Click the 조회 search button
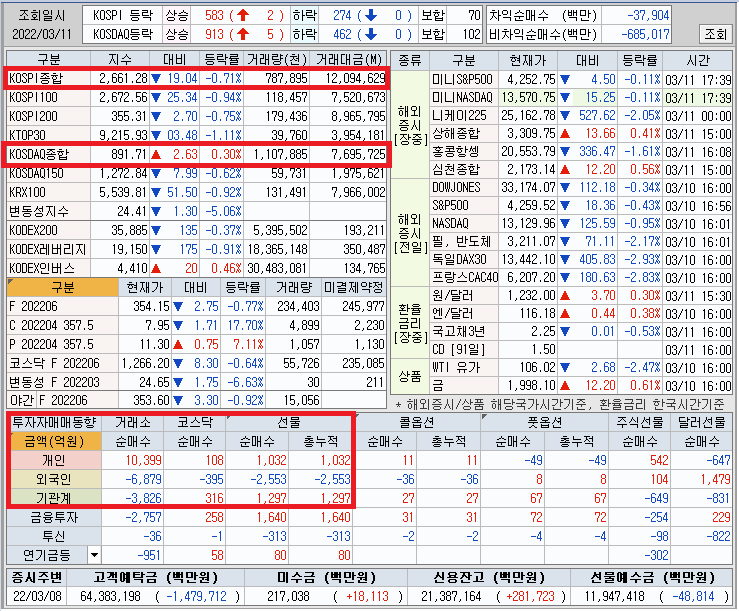 [x=715, y=34]
